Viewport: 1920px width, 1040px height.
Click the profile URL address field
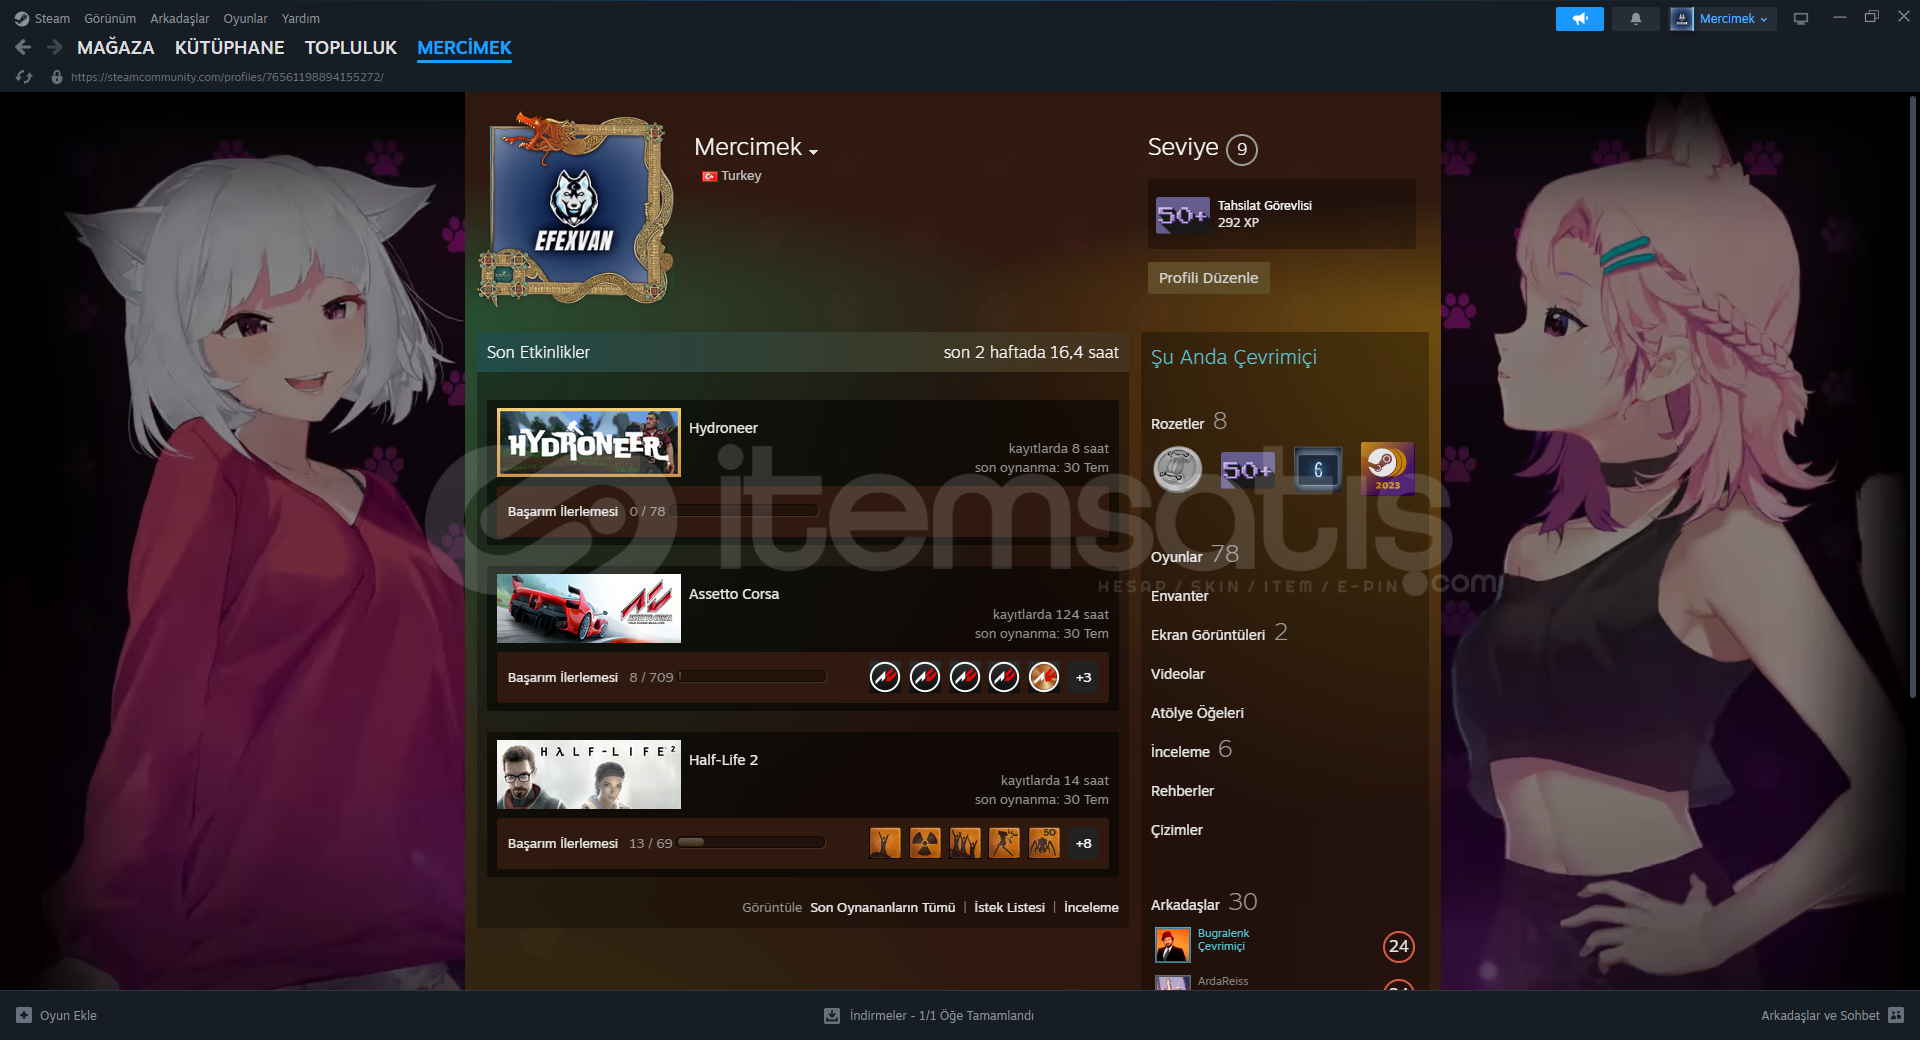click(x=227, y=77)
